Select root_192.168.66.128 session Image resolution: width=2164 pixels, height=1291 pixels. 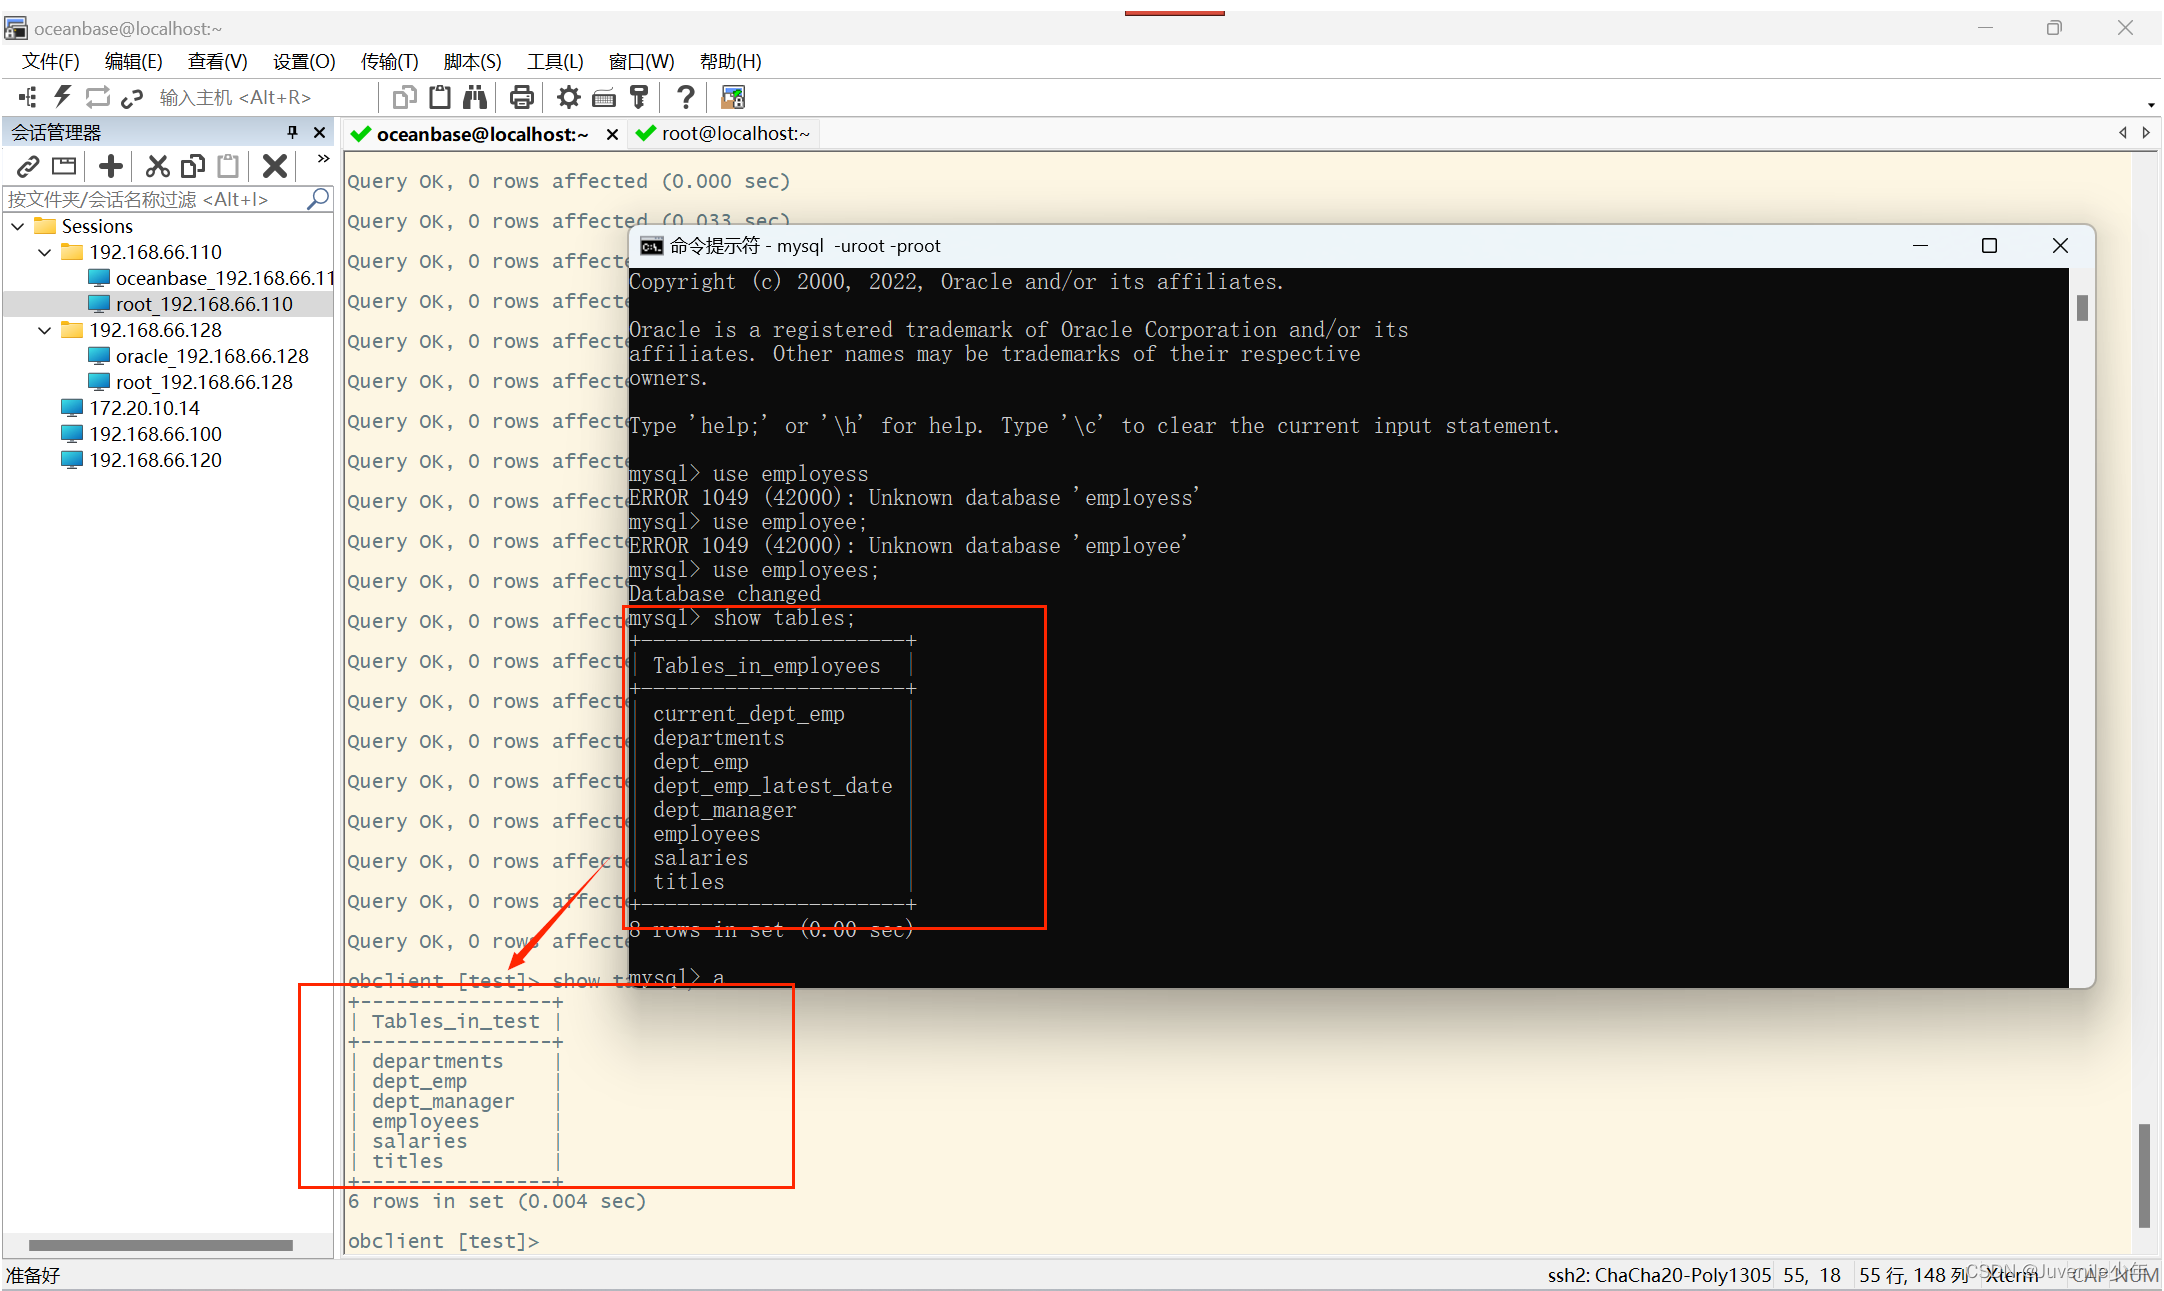[191, 382]
